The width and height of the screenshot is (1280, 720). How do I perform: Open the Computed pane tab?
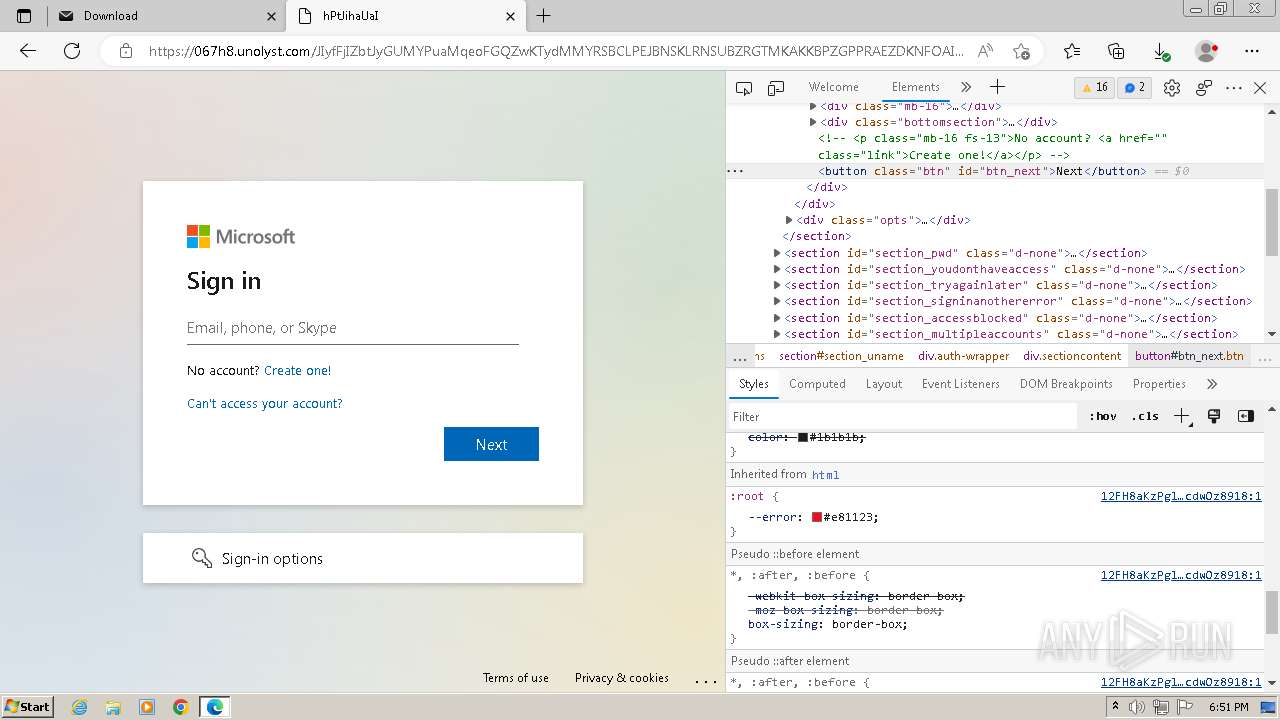[x=817, y=384]
